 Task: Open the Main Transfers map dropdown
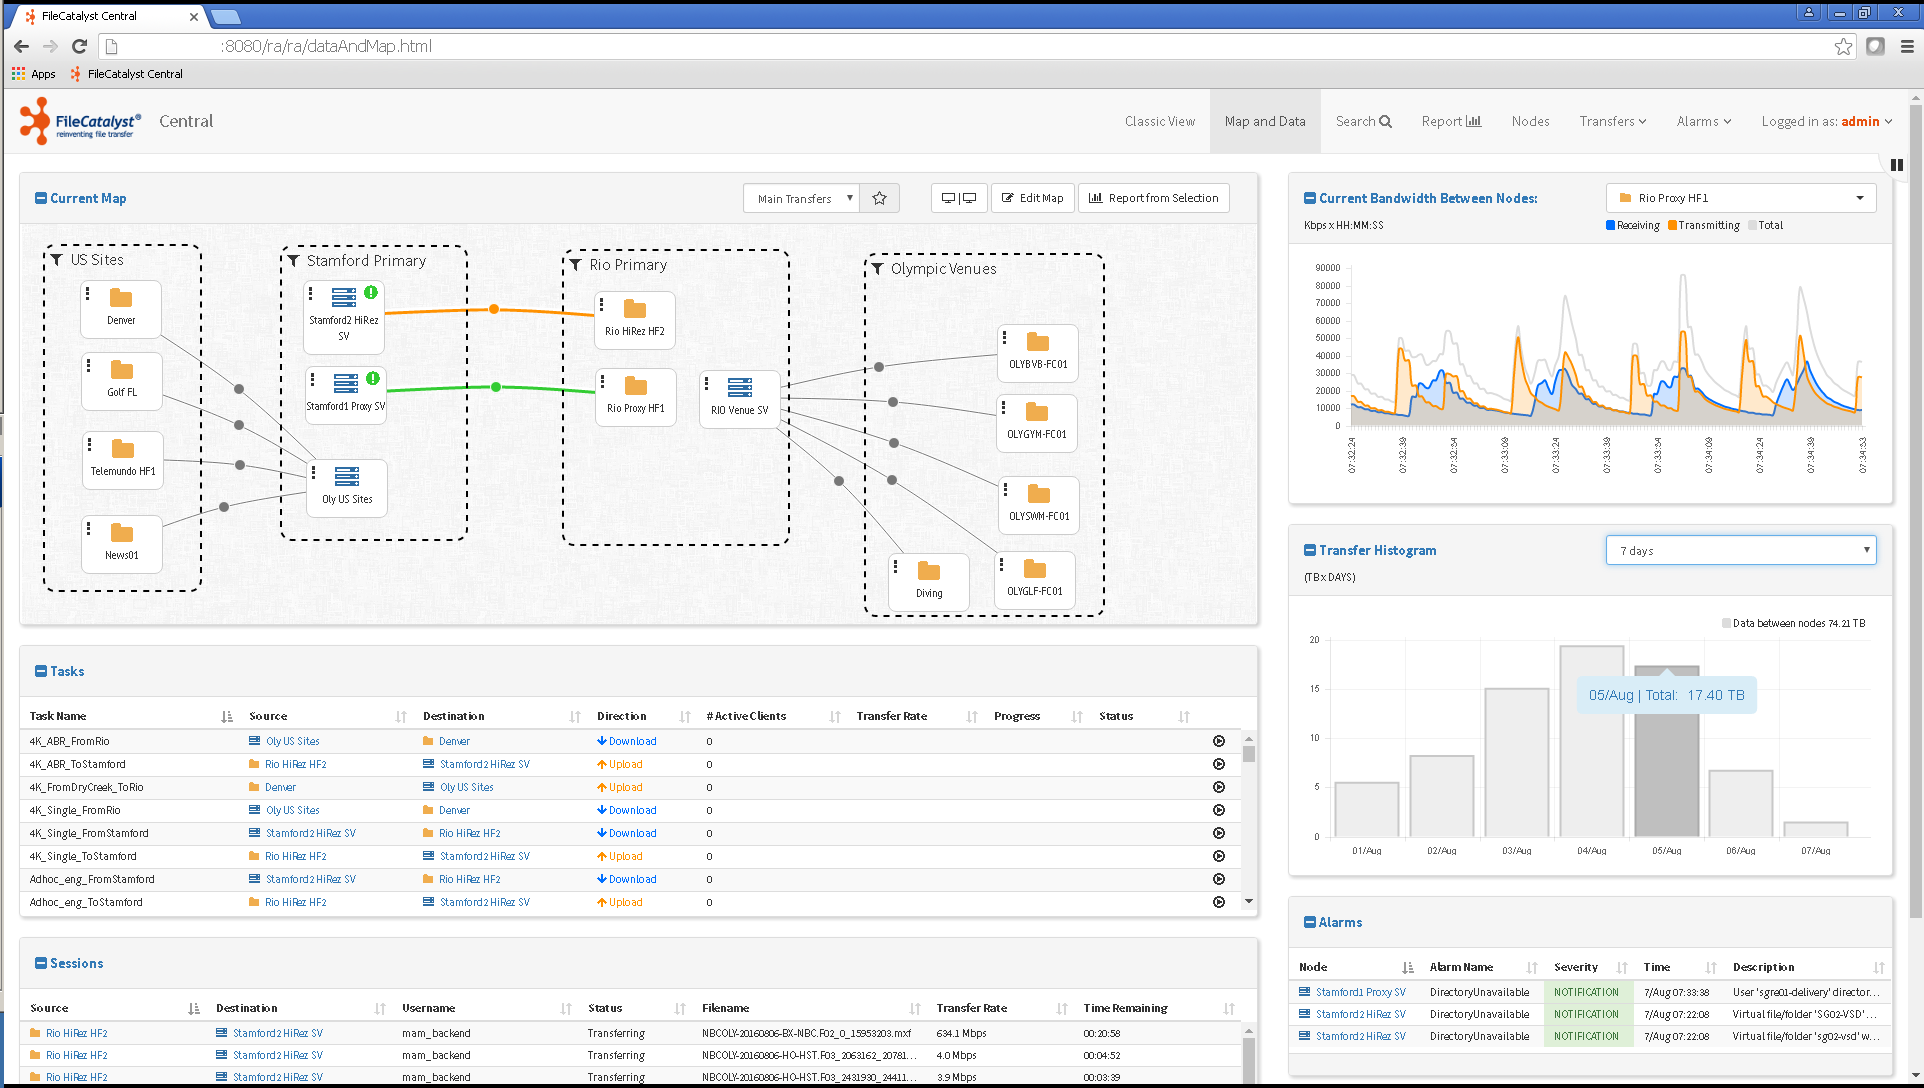pyautogui.click(x=801, y=198)
